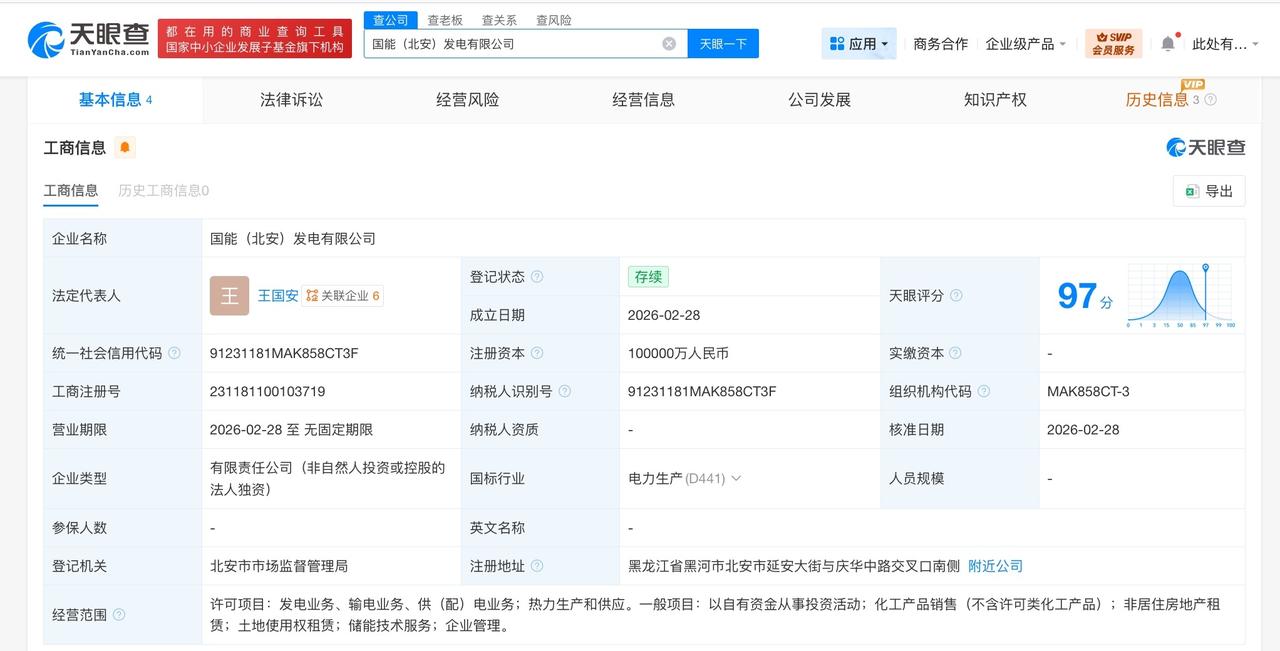Click the help icon next to 注册资本
The height and width of the screenshot is (651, 1280).
click(x=539, y=353)
